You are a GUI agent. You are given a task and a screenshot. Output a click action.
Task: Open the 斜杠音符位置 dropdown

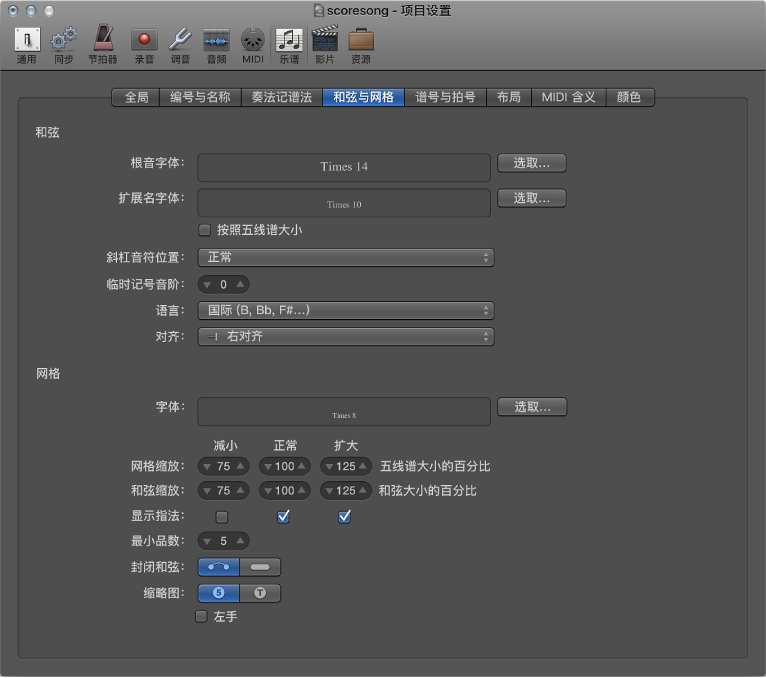pyautogui.click(x=345, y=258)
